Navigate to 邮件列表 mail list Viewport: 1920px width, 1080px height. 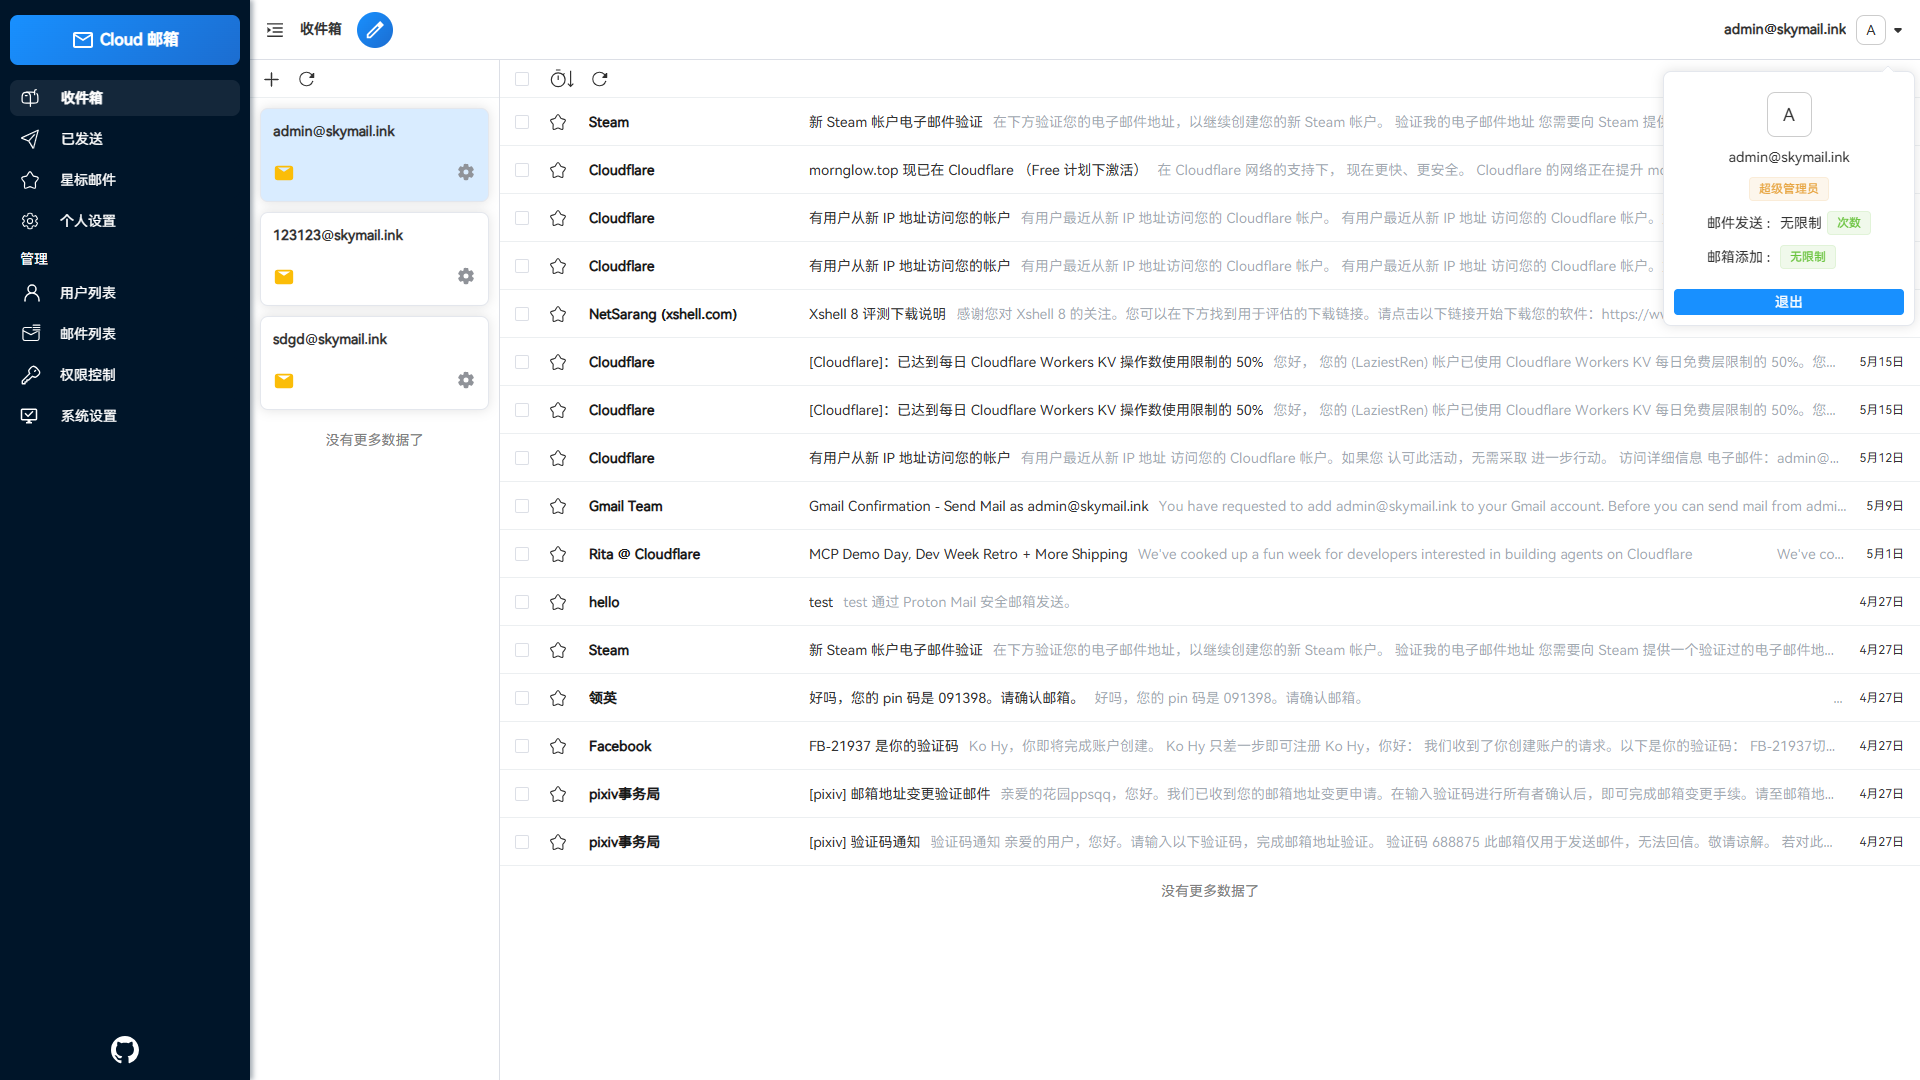coord(125,334)
